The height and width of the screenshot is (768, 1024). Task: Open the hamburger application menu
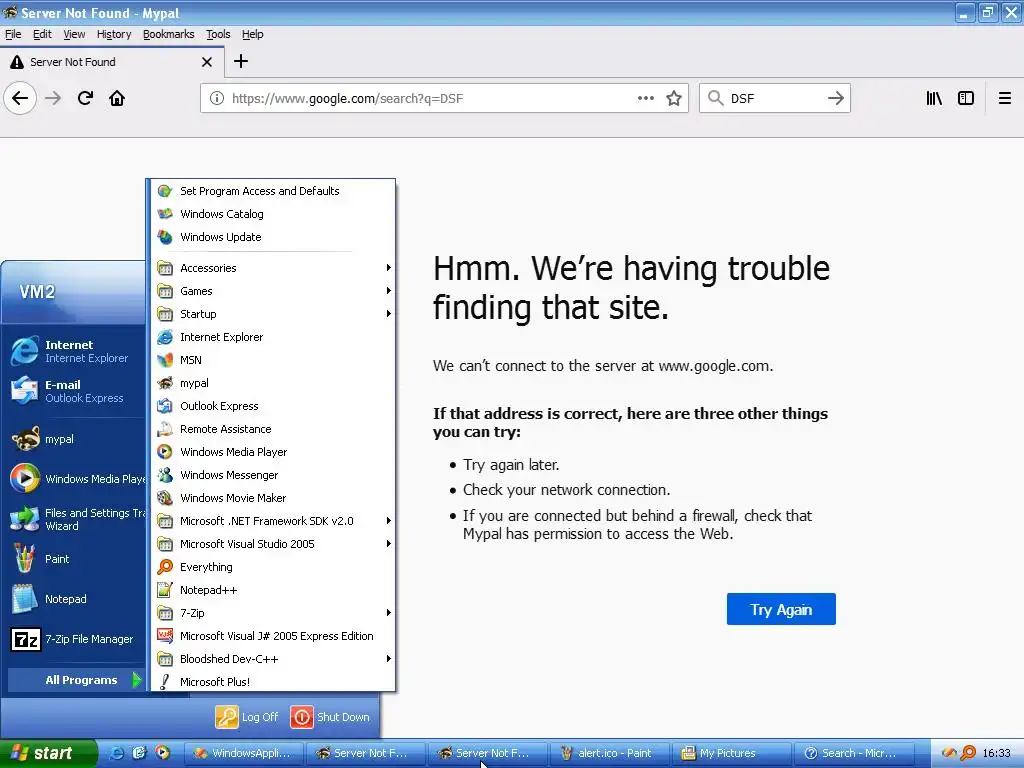1004,98
